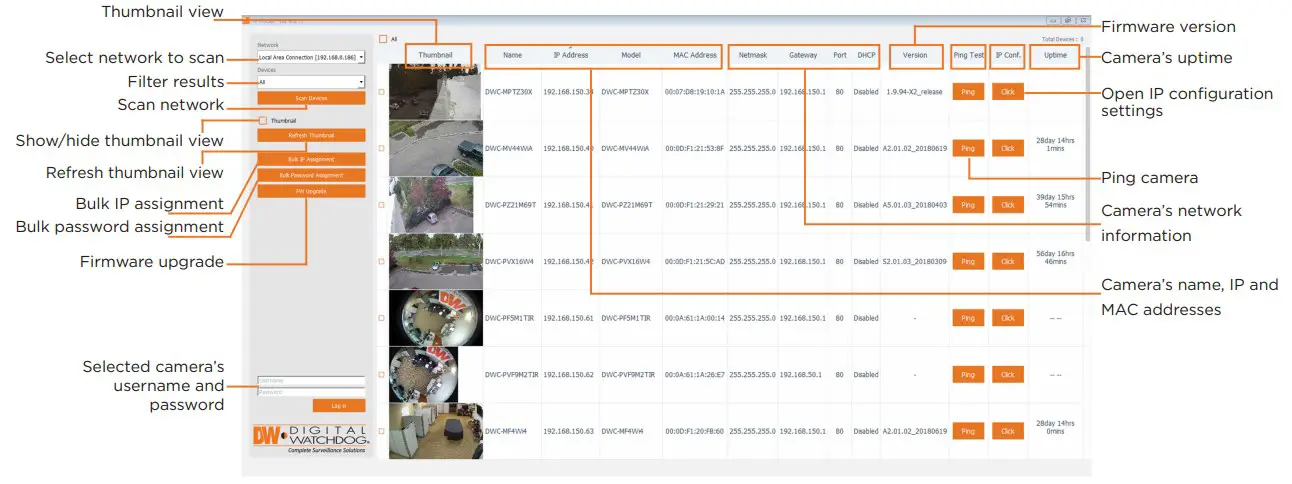Tick the checkbox for DWC-PF5M1TIR row
The height and width of the screenshot is (484, 1292).
pyautogui.click(x=381, y=318)
